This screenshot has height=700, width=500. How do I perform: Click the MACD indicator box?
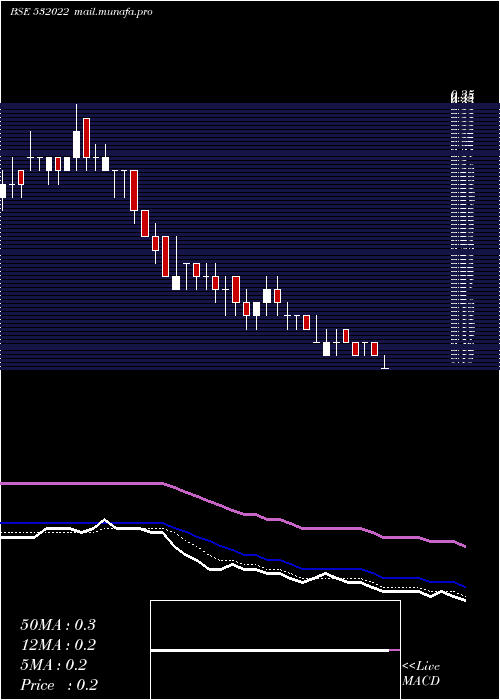coord(275,650)
